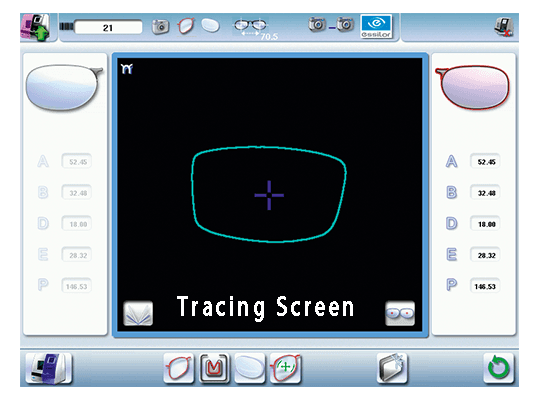The image size is (540, 400).
Task: Click the disconnected edger icon with red X
Action: [503, 27]
